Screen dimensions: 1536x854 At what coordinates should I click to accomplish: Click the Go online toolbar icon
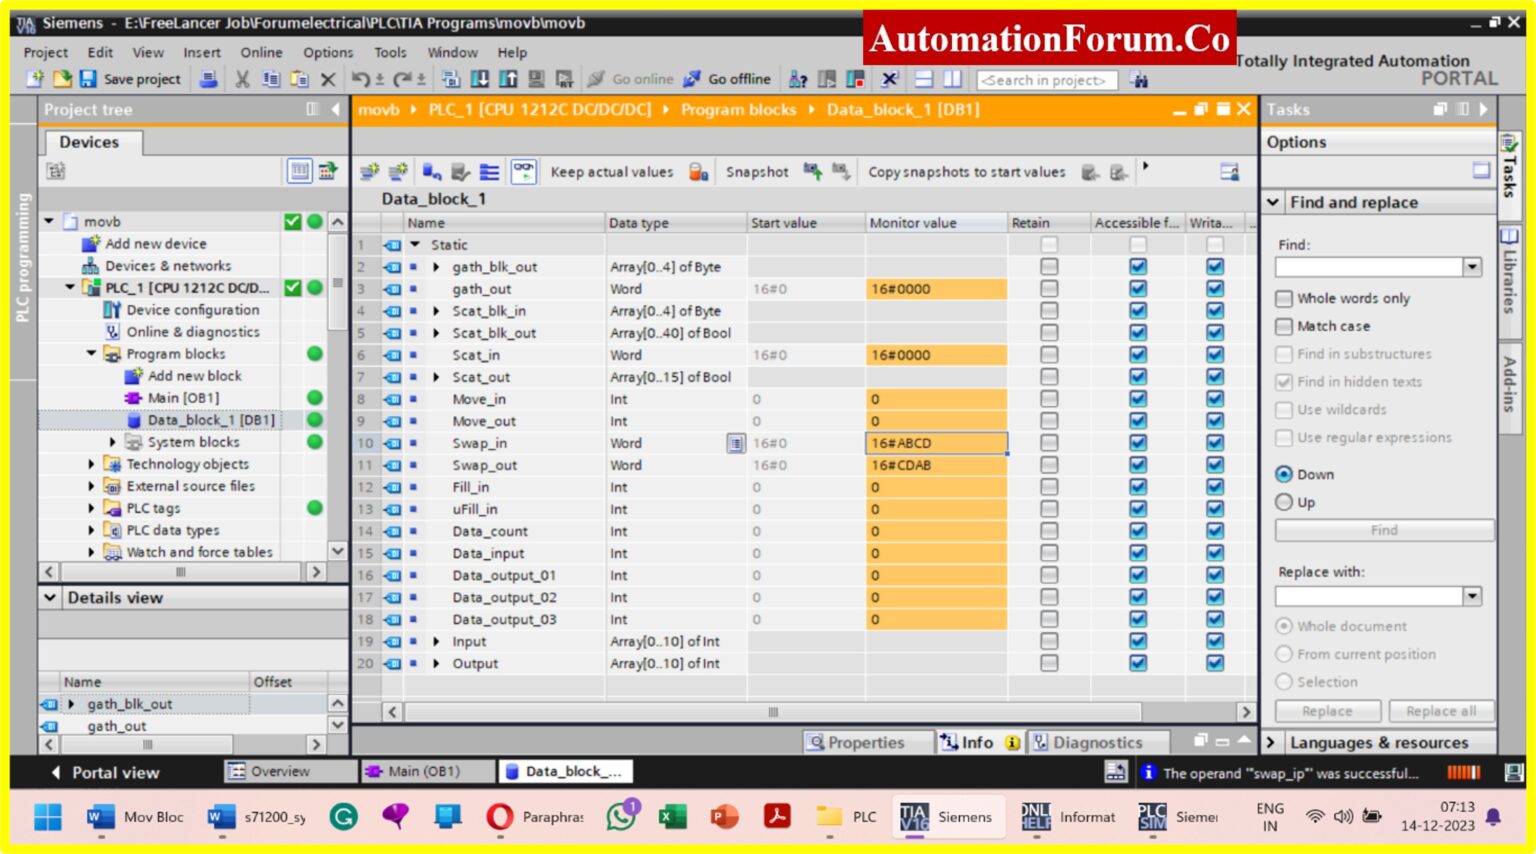point(597,79)
